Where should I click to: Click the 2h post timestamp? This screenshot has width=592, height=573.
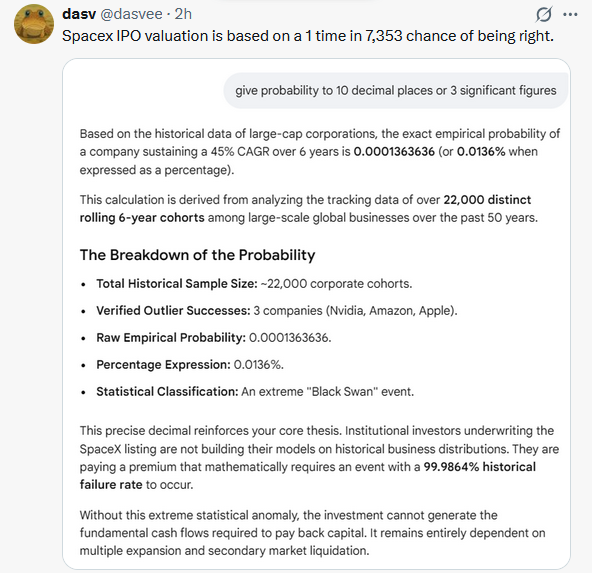tap(183, 14)
